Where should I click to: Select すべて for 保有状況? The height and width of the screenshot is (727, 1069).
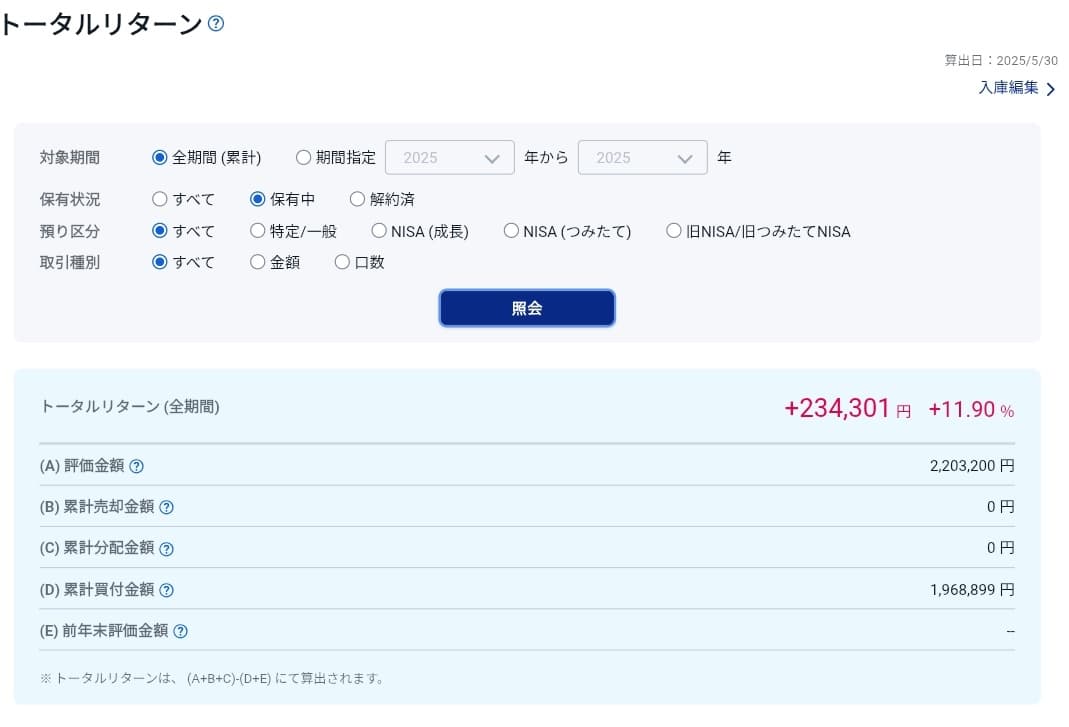tap(160, 199)
